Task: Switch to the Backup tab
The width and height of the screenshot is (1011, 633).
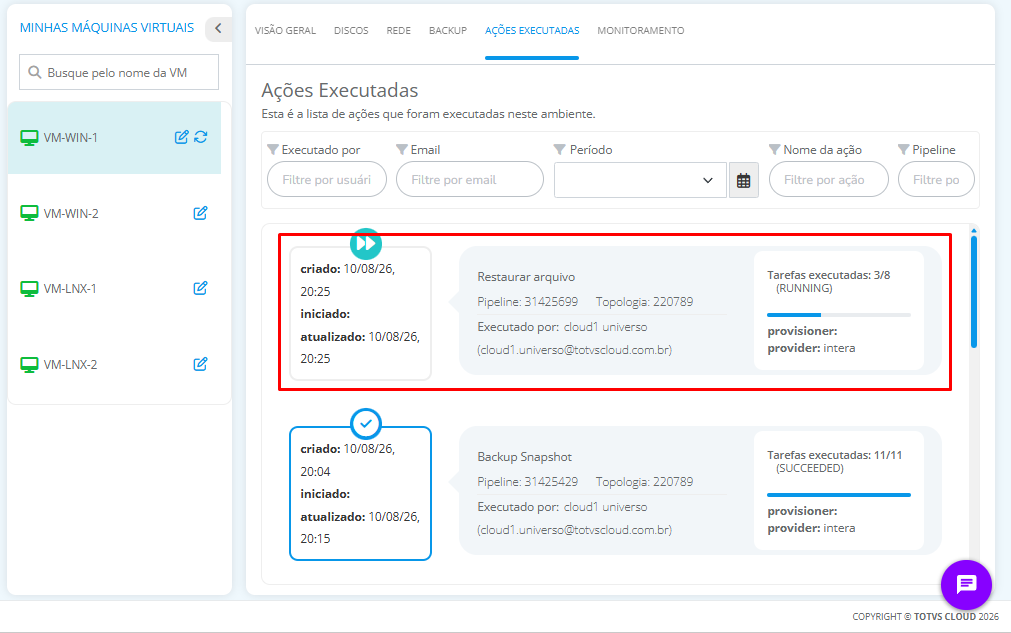Action: tap(447, 30)
